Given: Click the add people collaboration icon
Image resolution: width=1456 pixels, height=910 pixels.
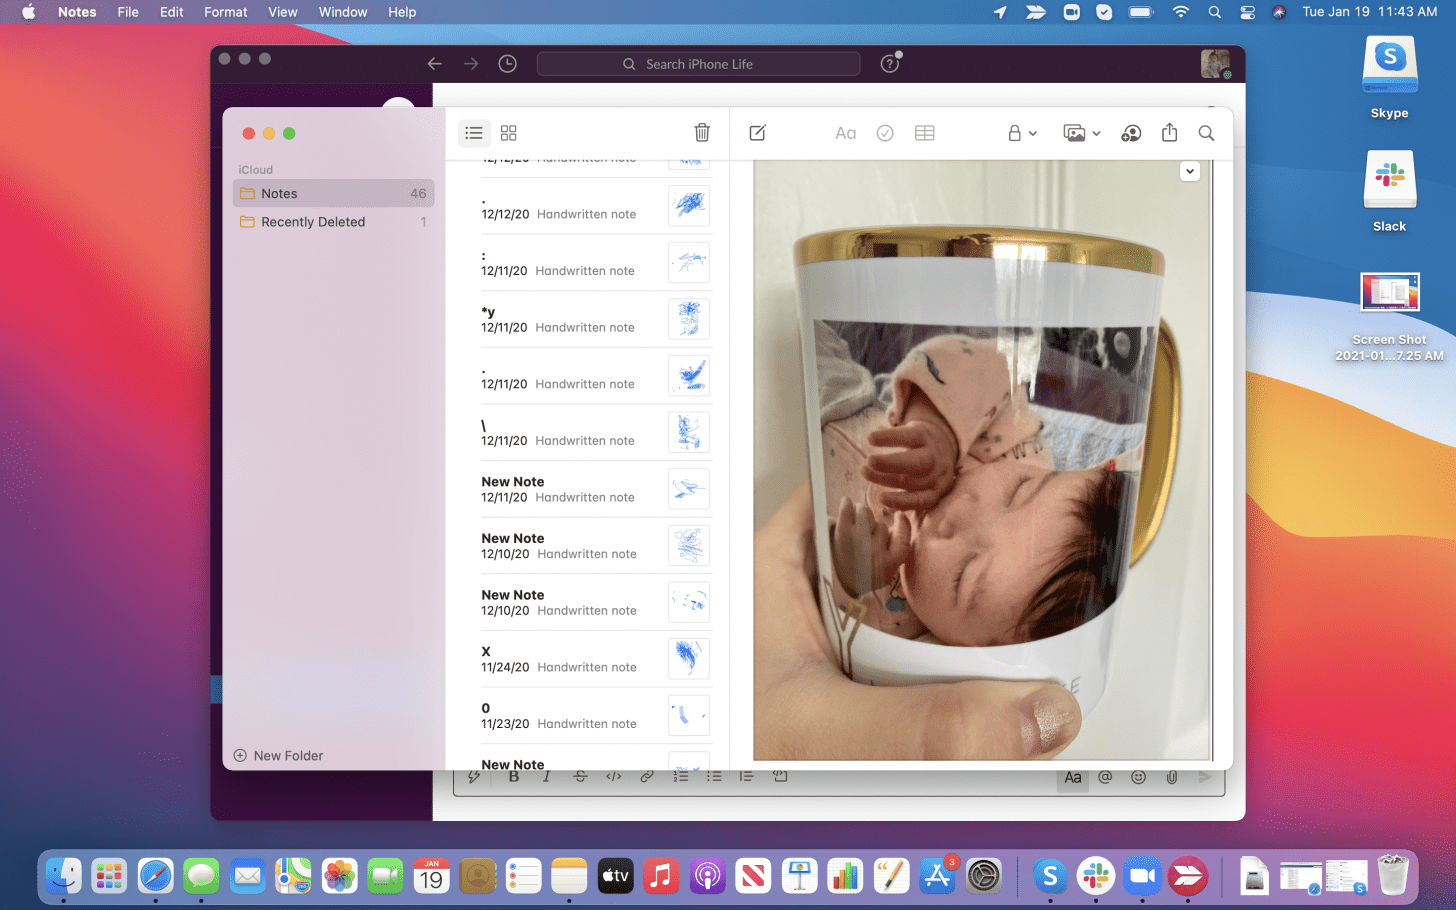Looking at the screenshot, I should tap(1131, 133).
